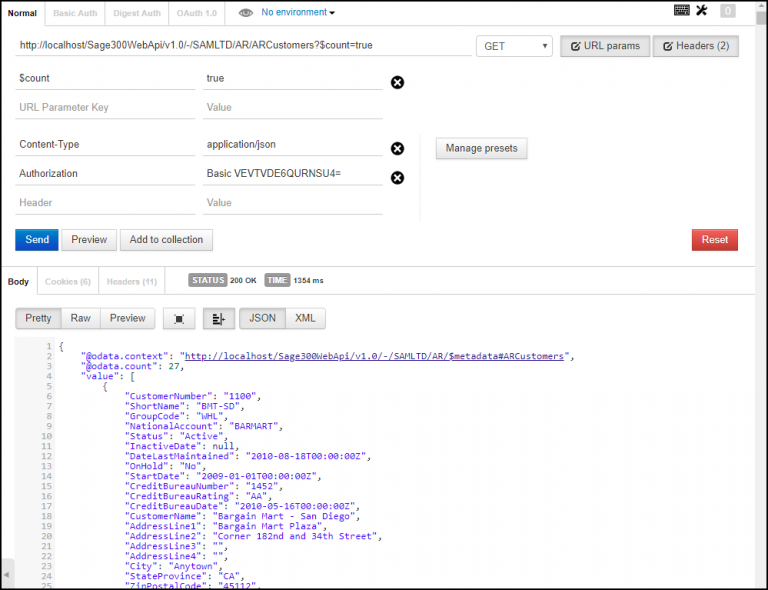The width and height of the screenshot is (768, 590).
Task: Open settings wrench icon
Action: pos(702,10)
